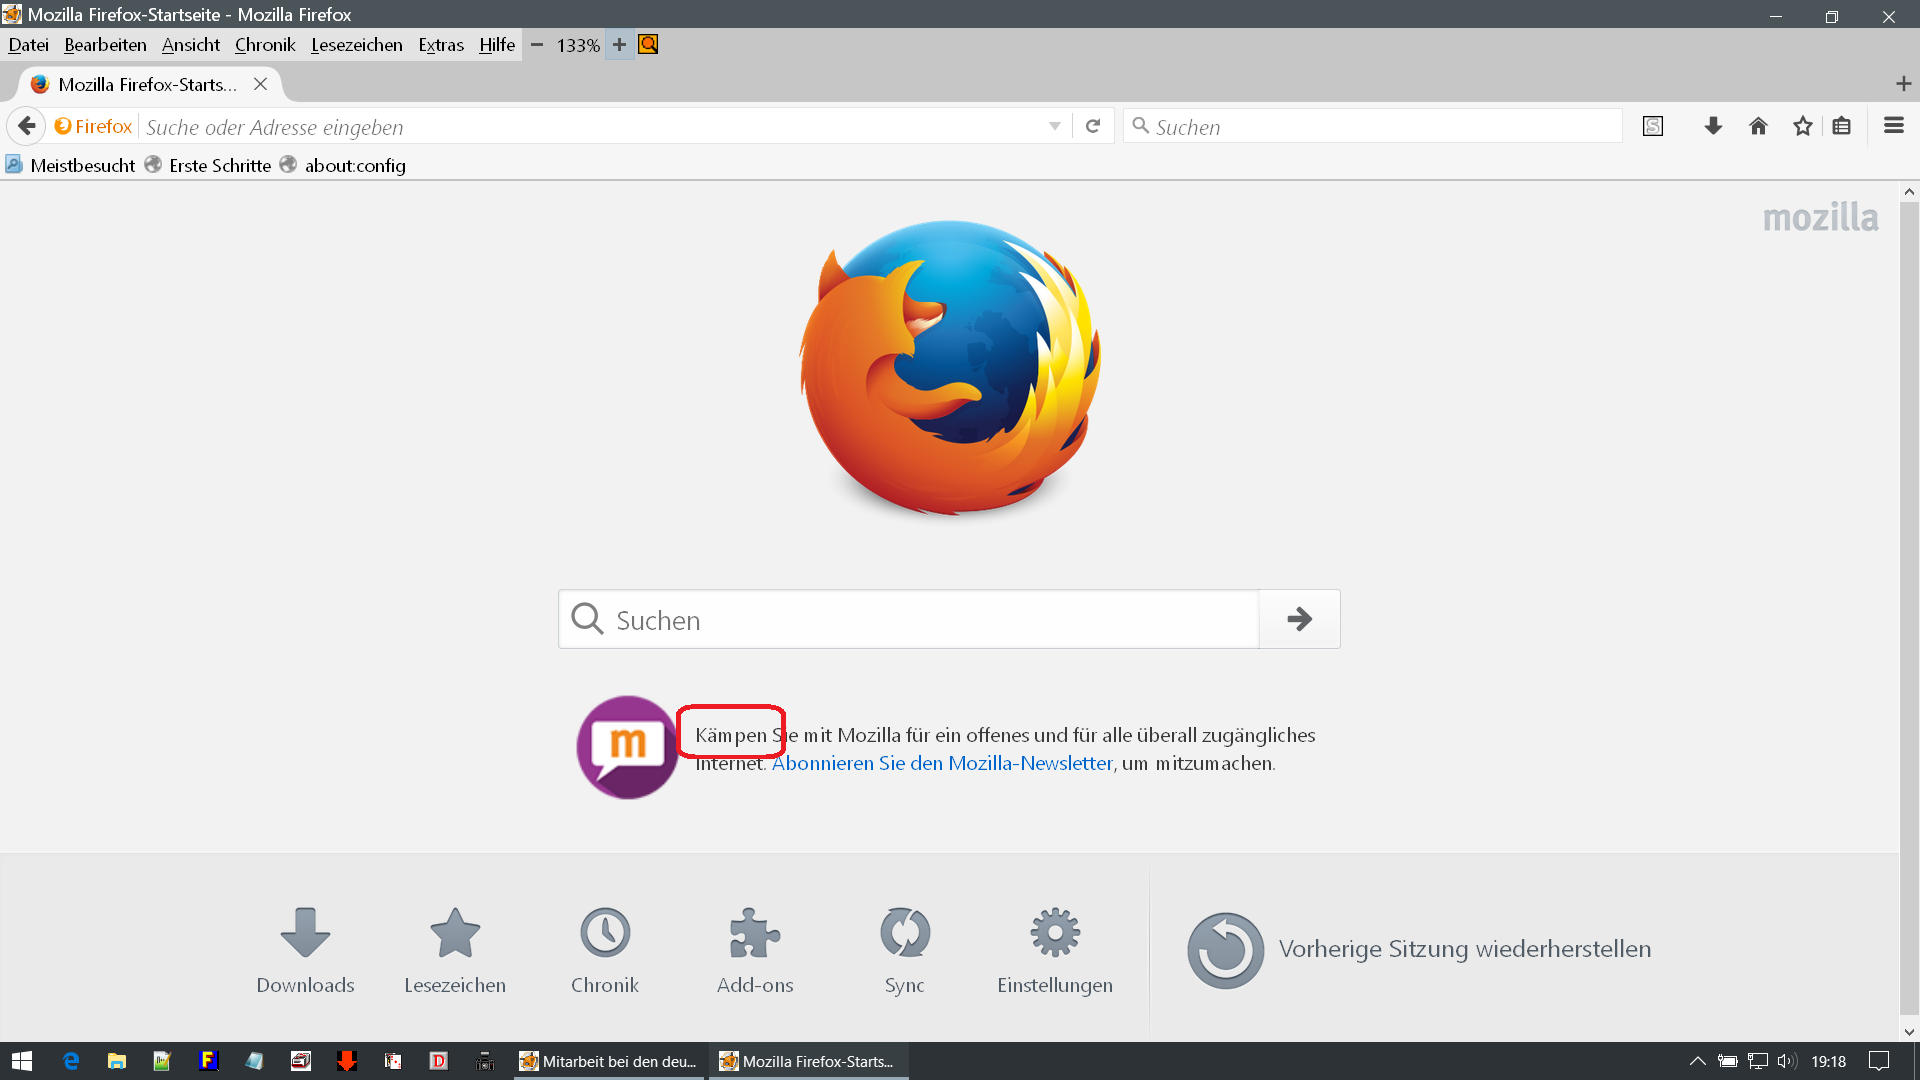Click the home toolbar icon
Viewport: 1920px width, 1080px height.
(1758, 126)
